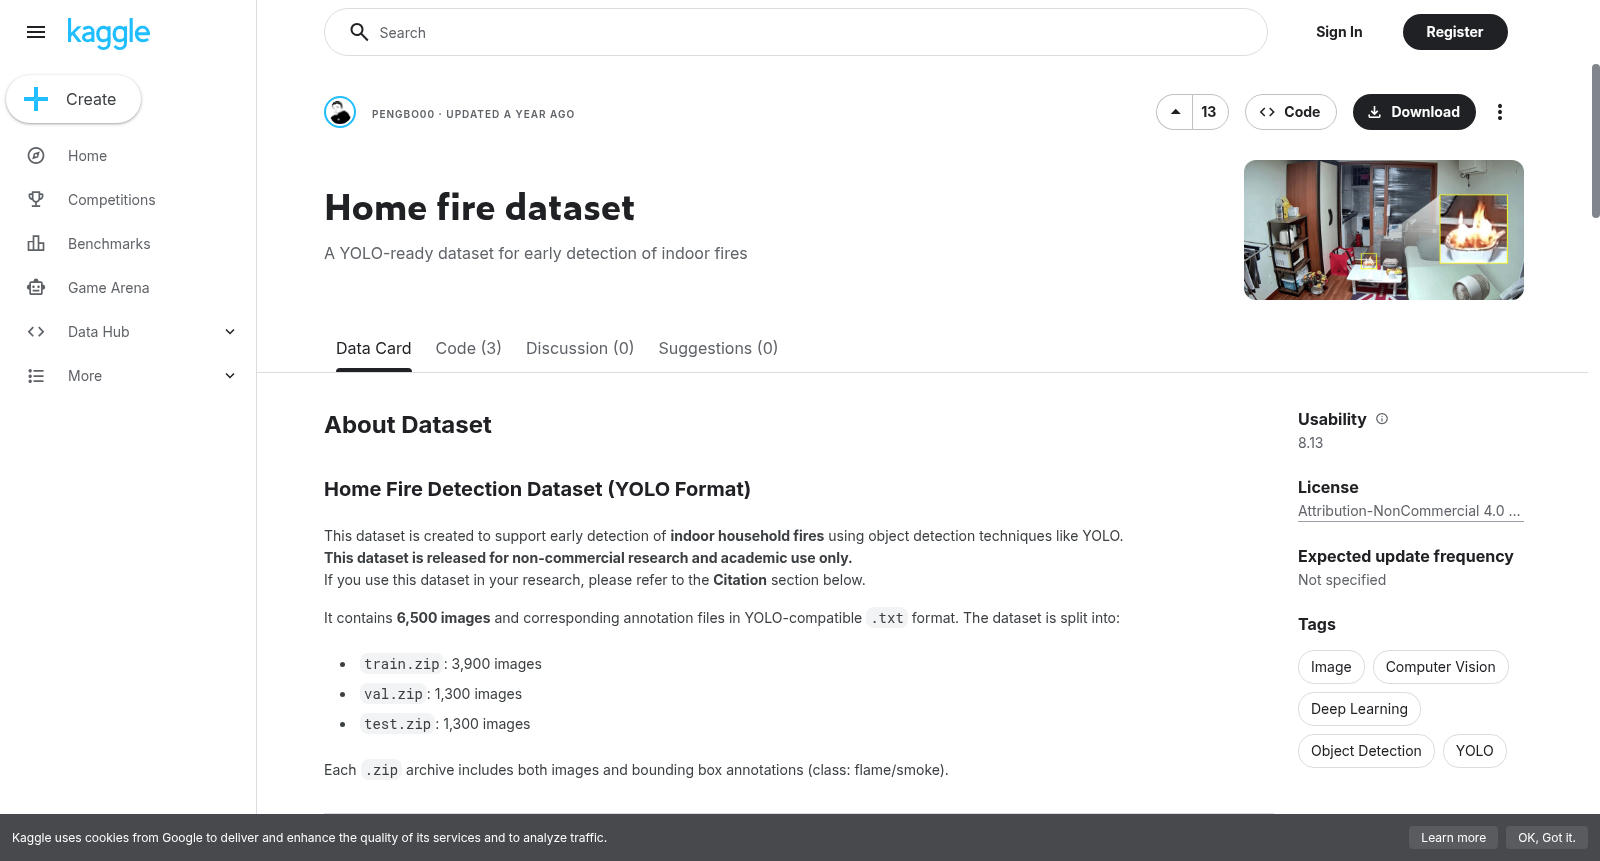Screen dimensions: 1600x861
Task: Download the dataset
Action: [1413, 112]
